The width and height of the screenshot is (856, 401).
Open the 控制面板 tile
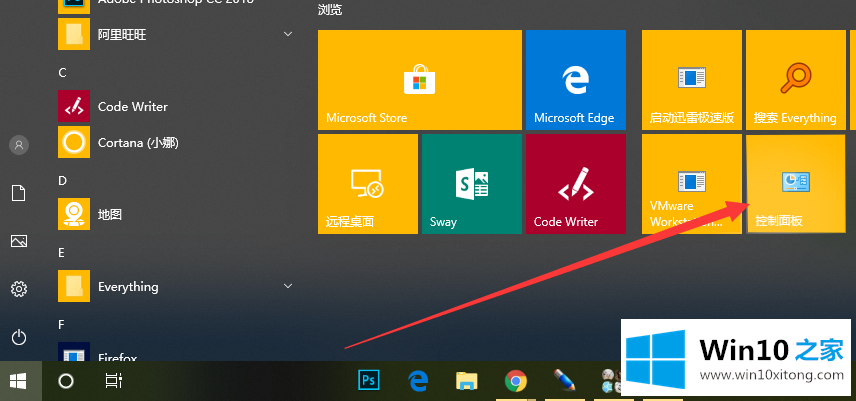795,184
